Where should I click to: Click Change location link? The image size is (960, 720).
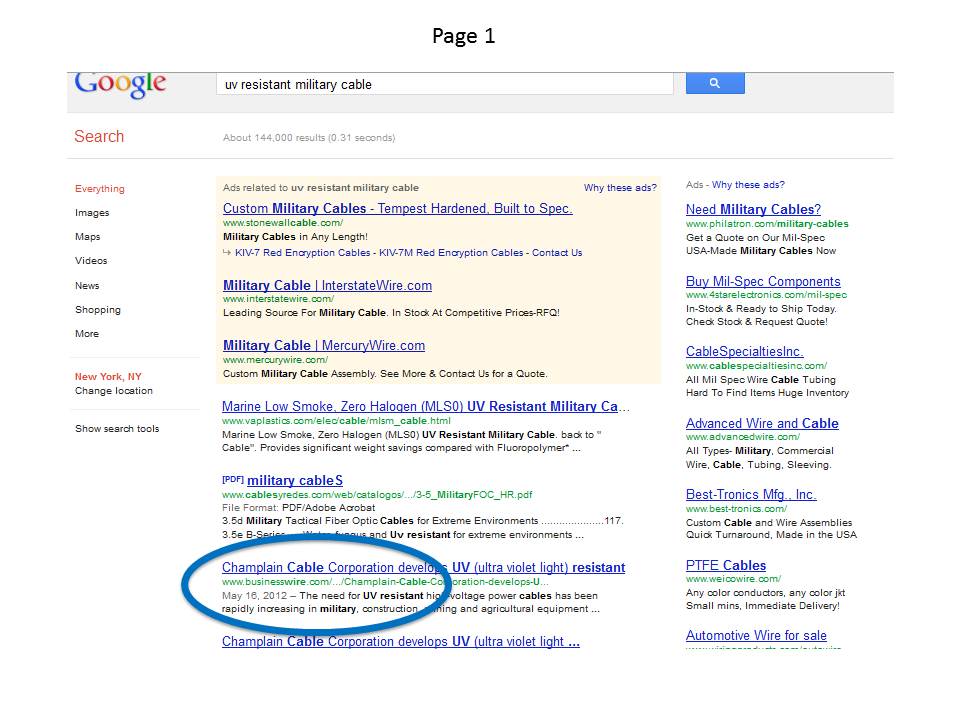click(114, 391)
